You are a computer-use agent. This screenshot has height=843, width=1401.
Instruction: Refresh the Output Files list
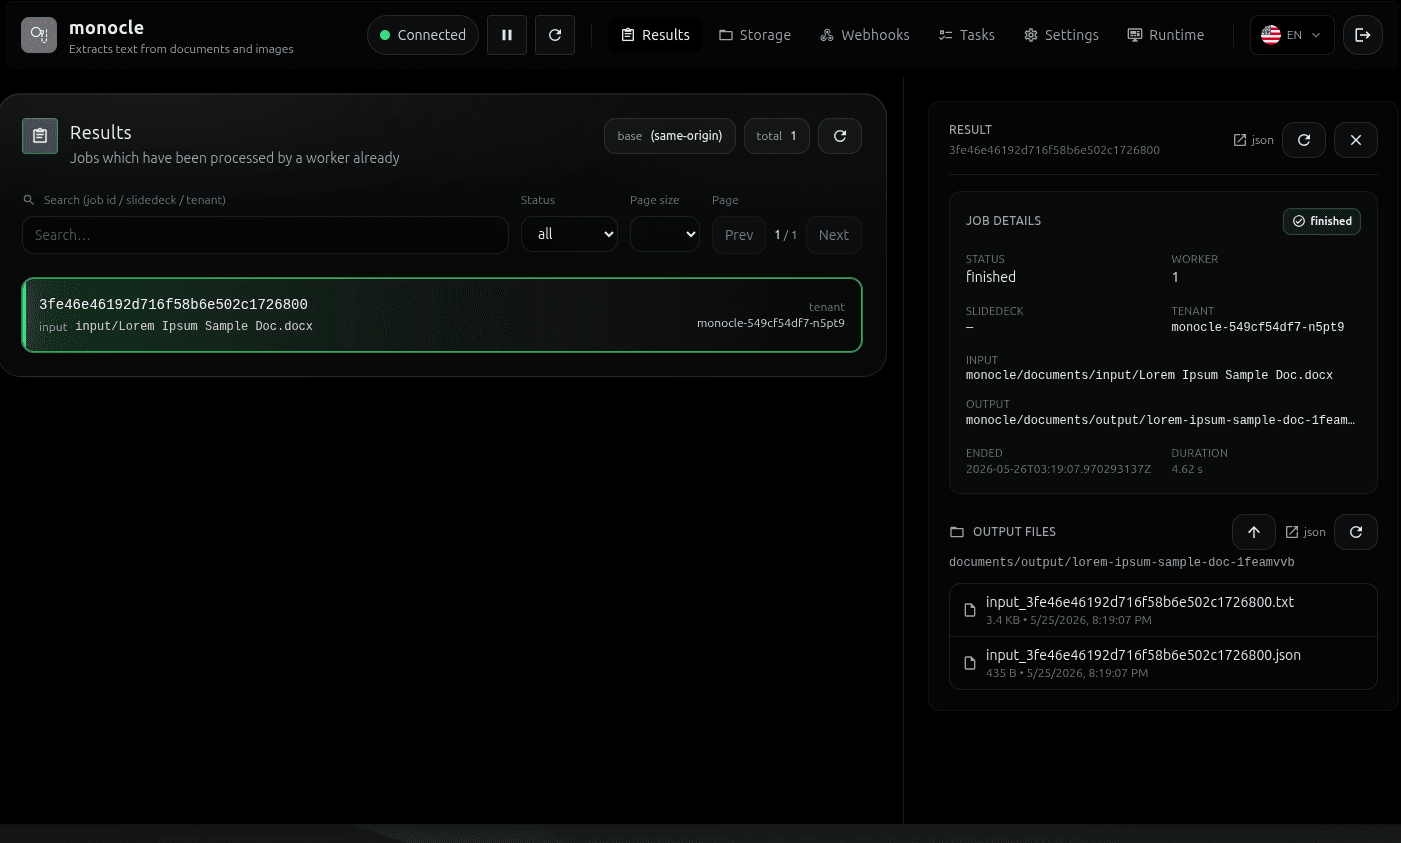[x=1356, y=532]
